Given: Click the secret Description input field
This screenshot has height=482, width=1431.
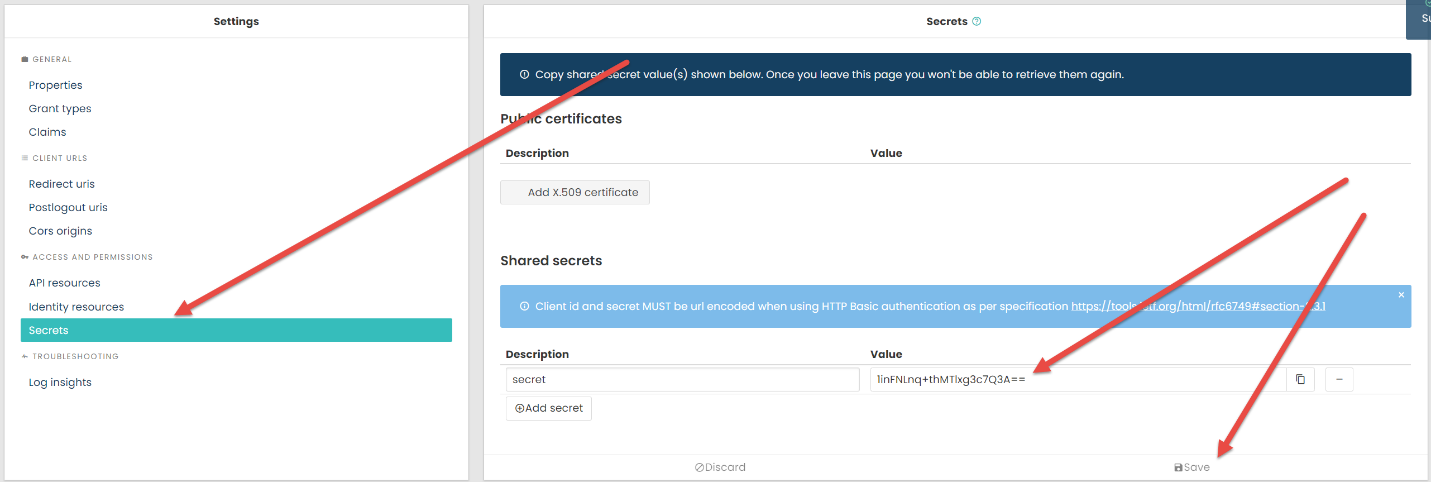Looking at the screenshot, I should (x=682, y=380).
